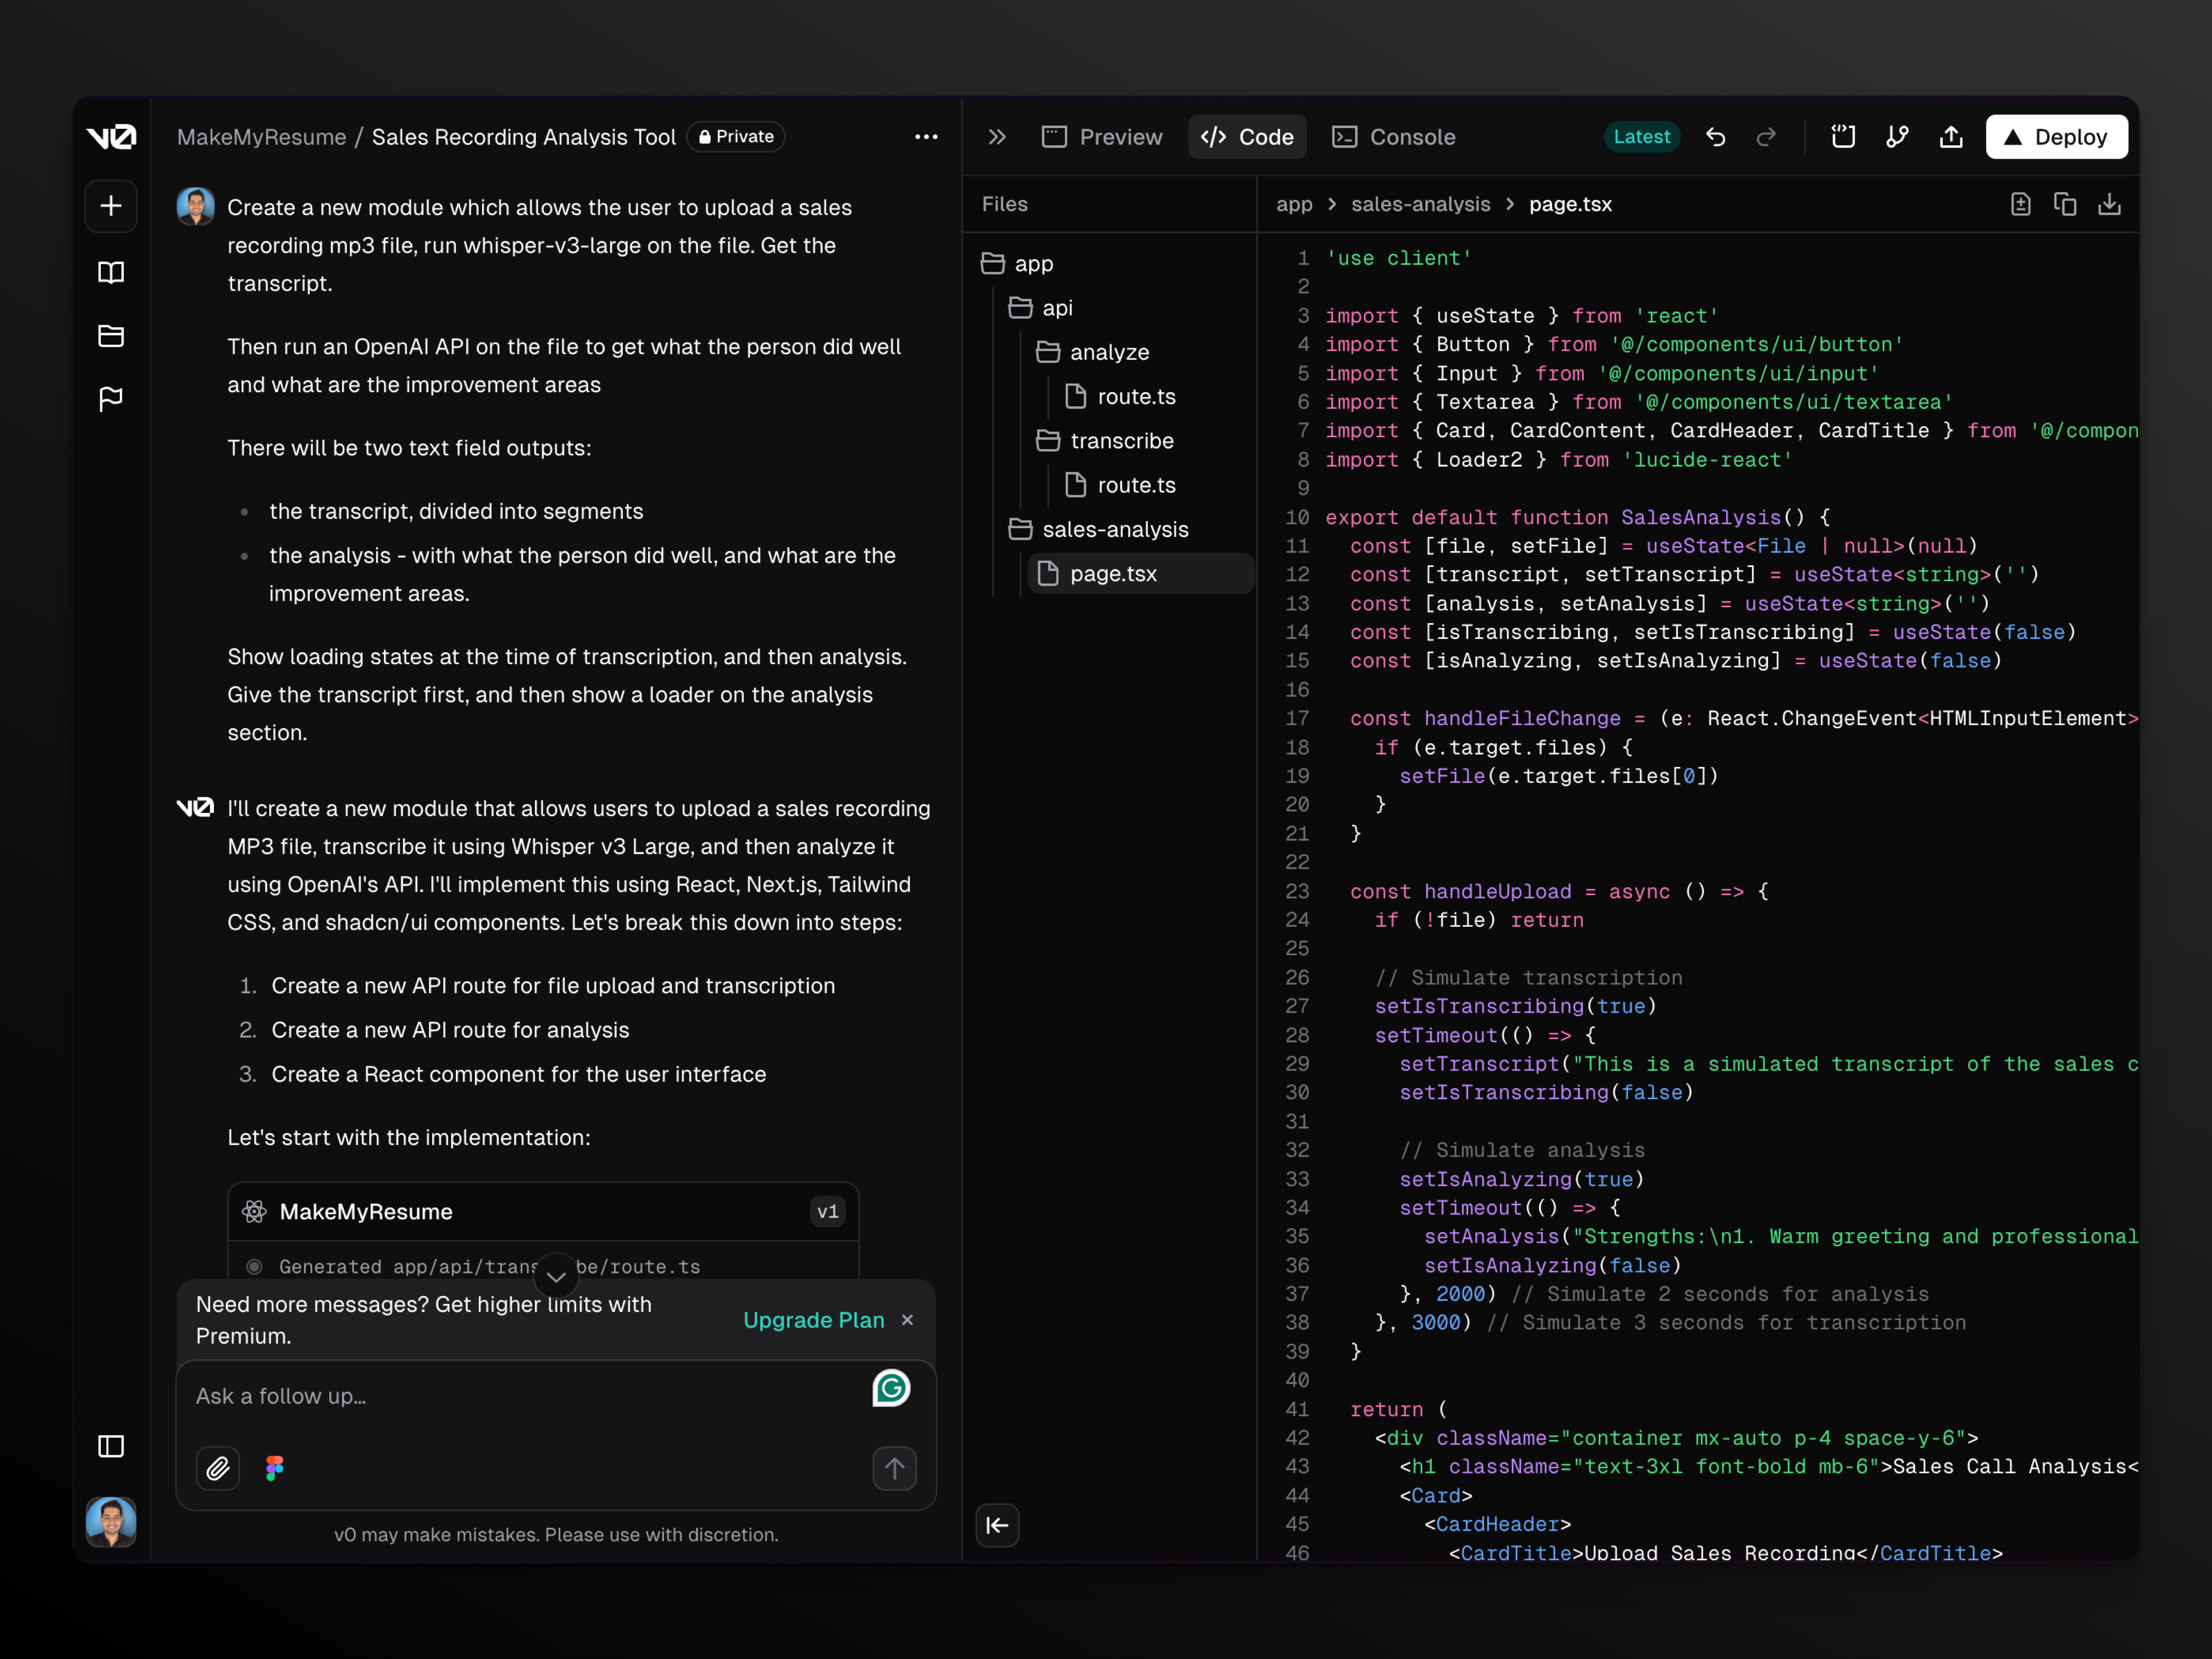Collapse the app folder

pos(1017,263)
